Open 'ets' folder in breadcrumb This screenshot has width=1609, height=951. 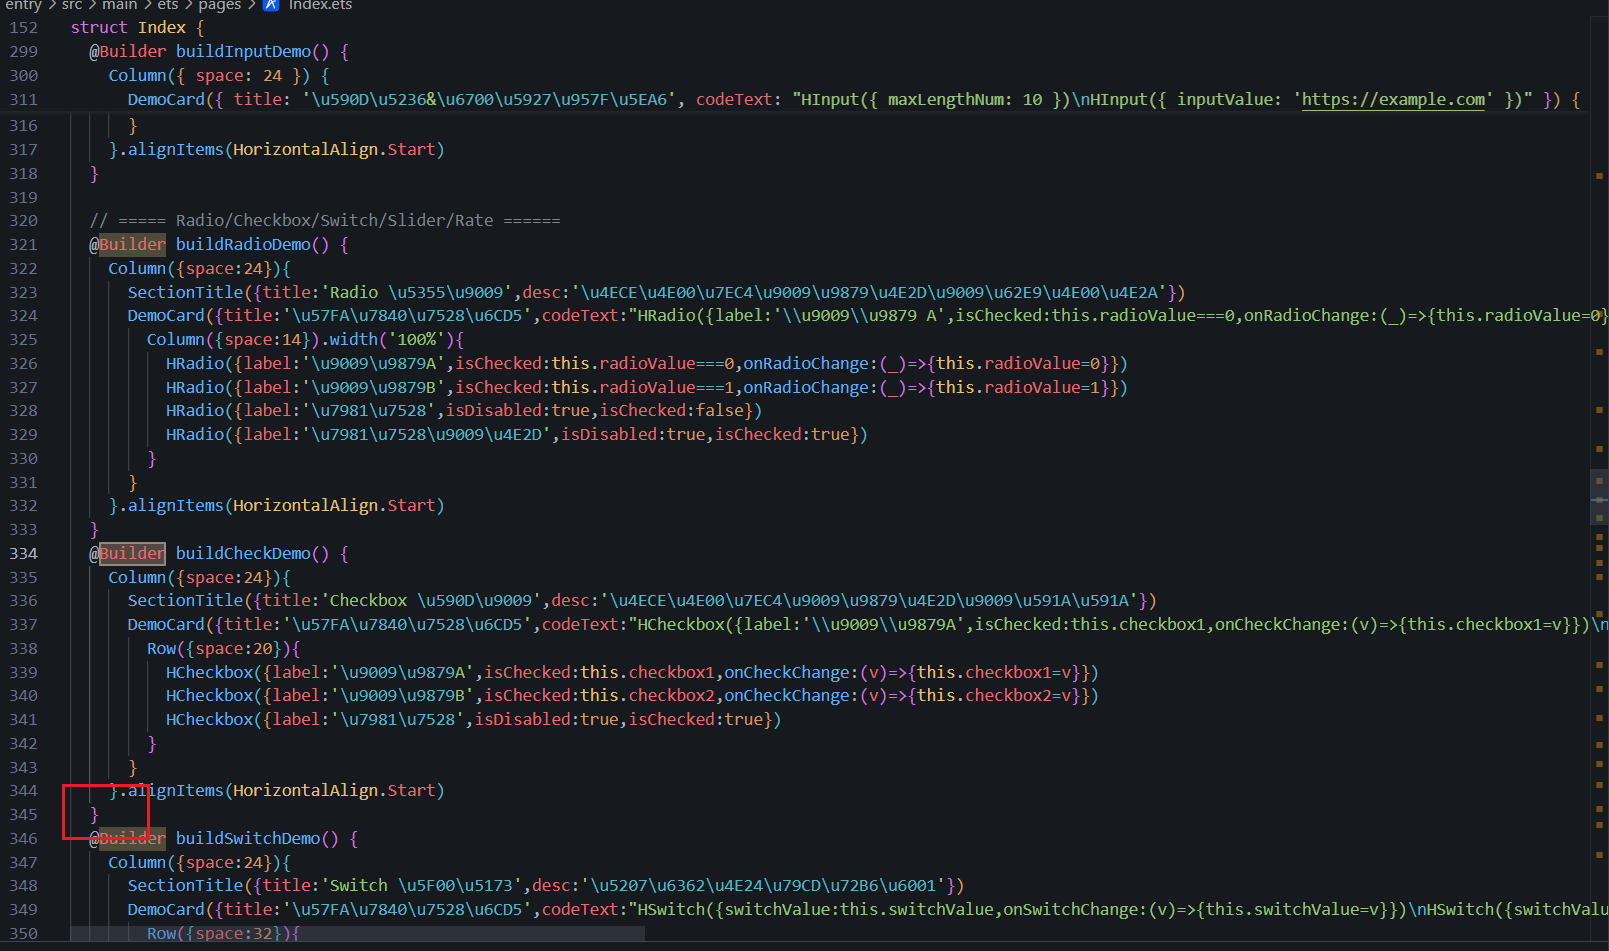click(x=168, y=5)
